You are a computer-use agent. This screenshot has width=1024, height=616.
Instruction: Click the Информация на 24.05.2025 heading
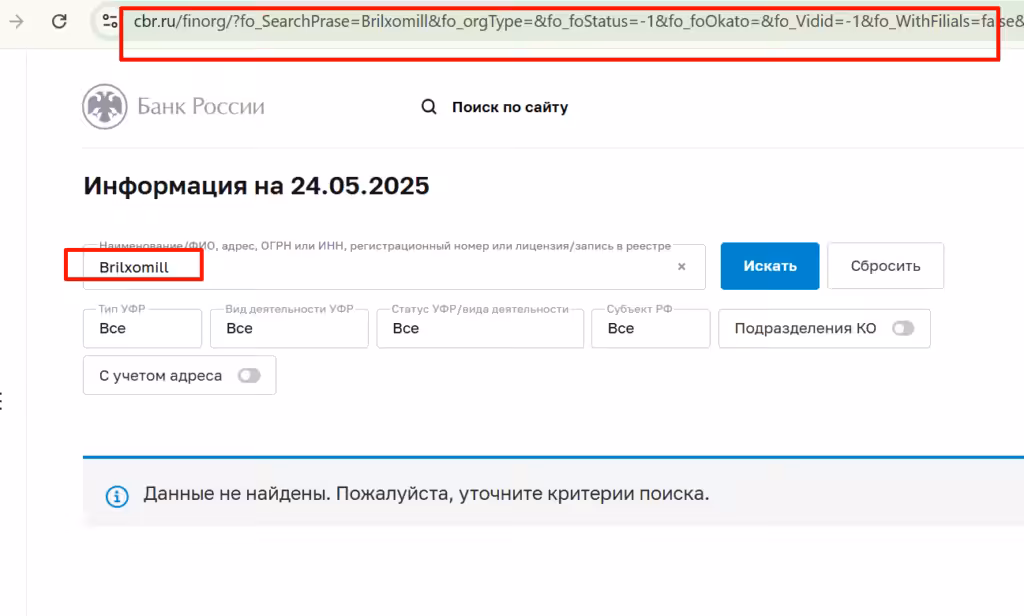click(256, 186)
